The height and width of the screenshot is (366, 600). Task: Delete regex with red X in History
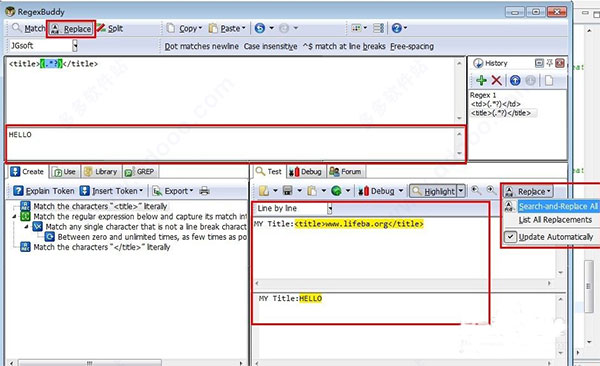(496, 80)
